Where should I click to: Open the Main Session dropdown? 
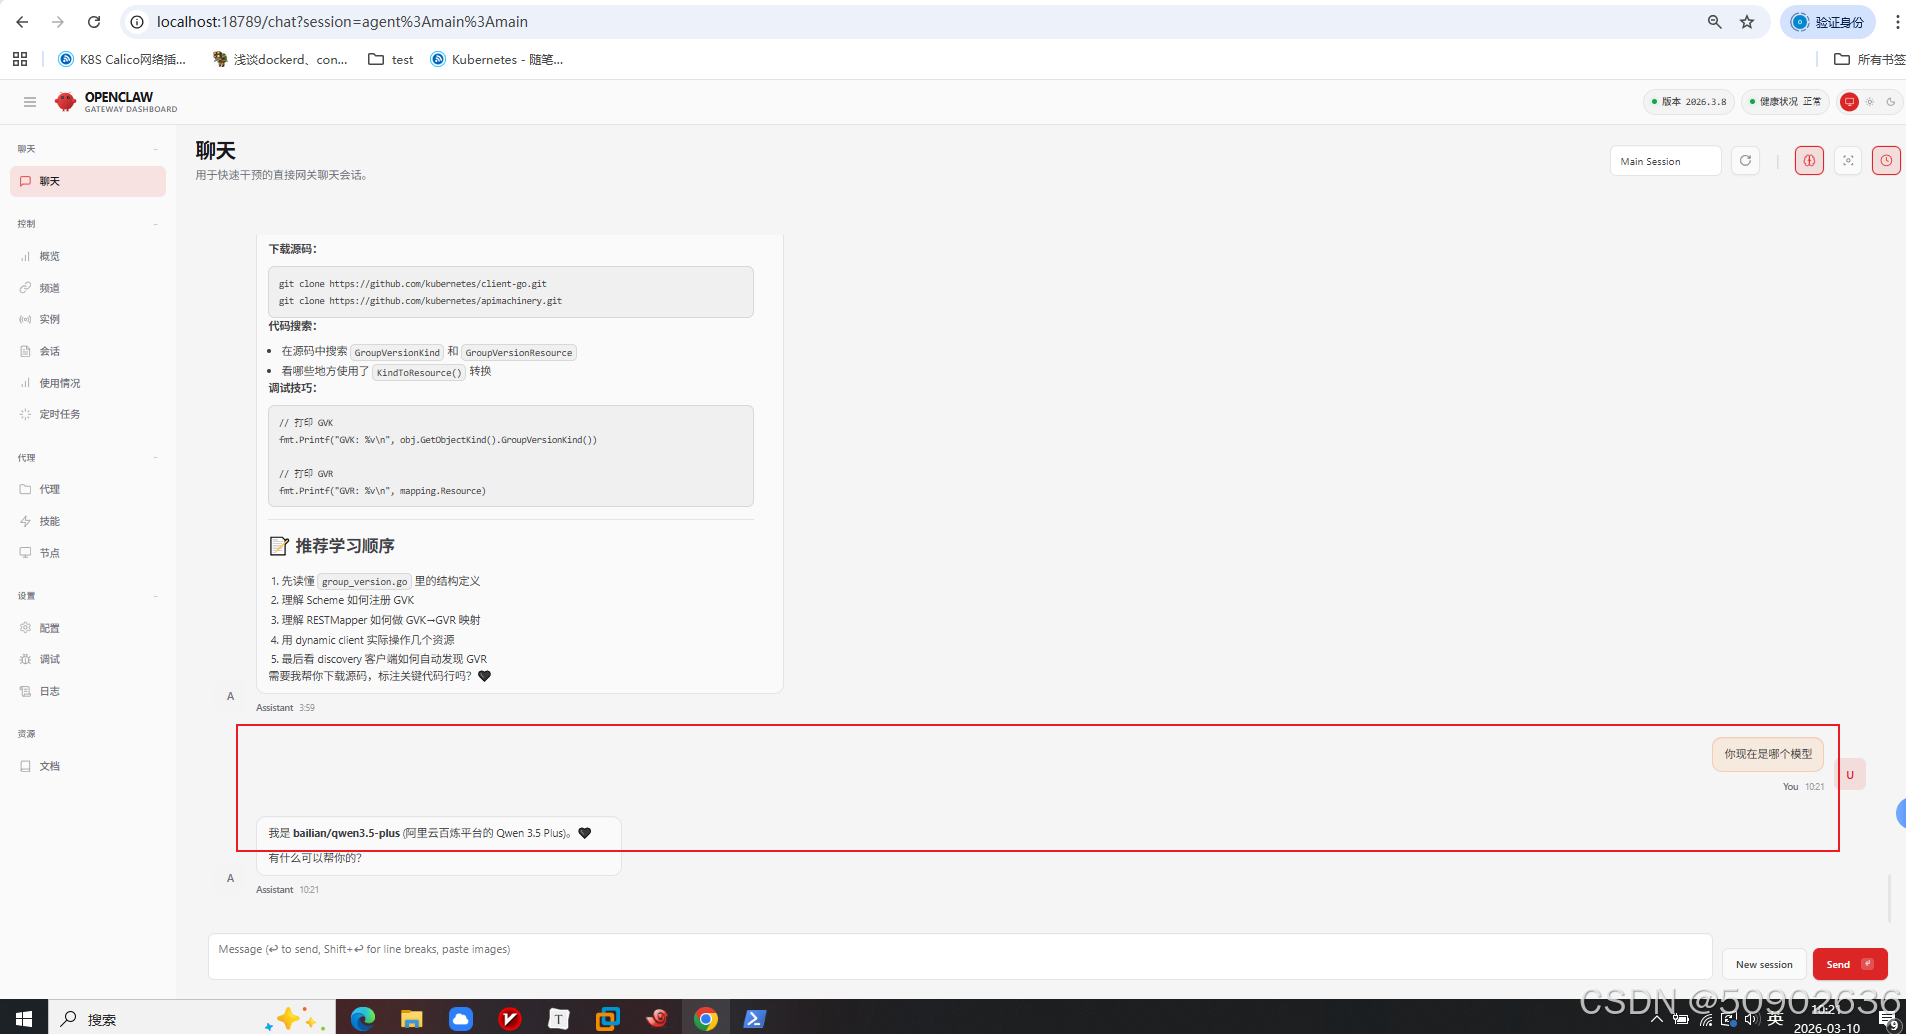click(x=1665, y=161)
